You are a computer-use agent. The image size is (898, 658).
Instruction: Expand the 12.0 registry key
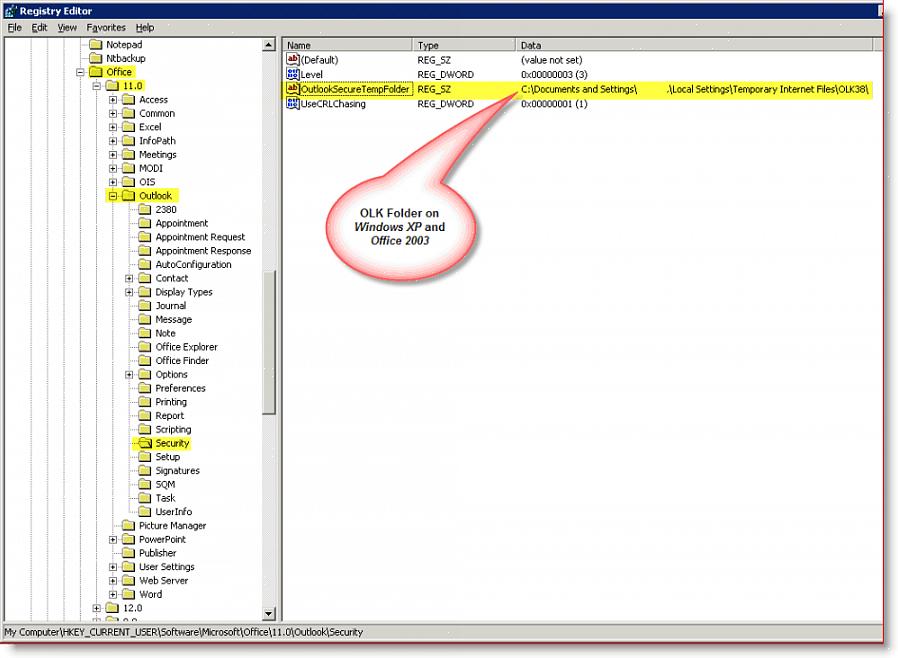click(x=97, y=608)
